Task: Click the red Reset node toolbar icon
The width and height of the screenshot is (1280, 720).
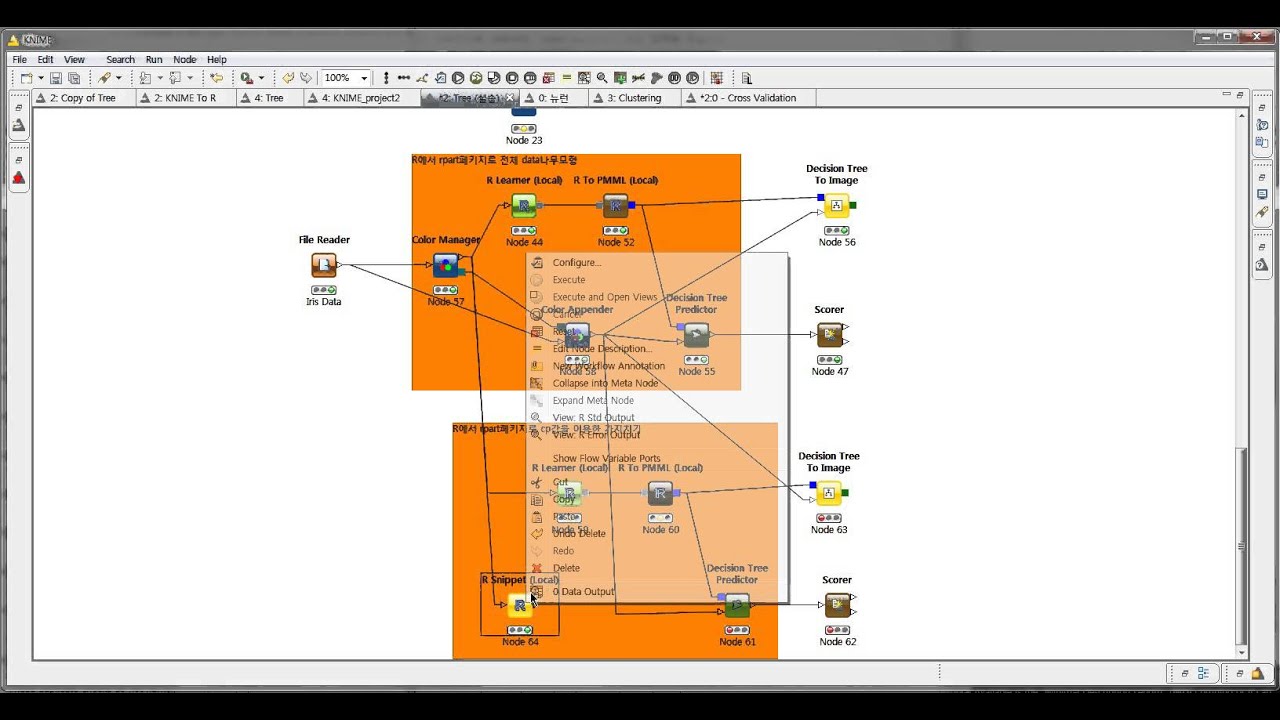Action: (548, 78)
